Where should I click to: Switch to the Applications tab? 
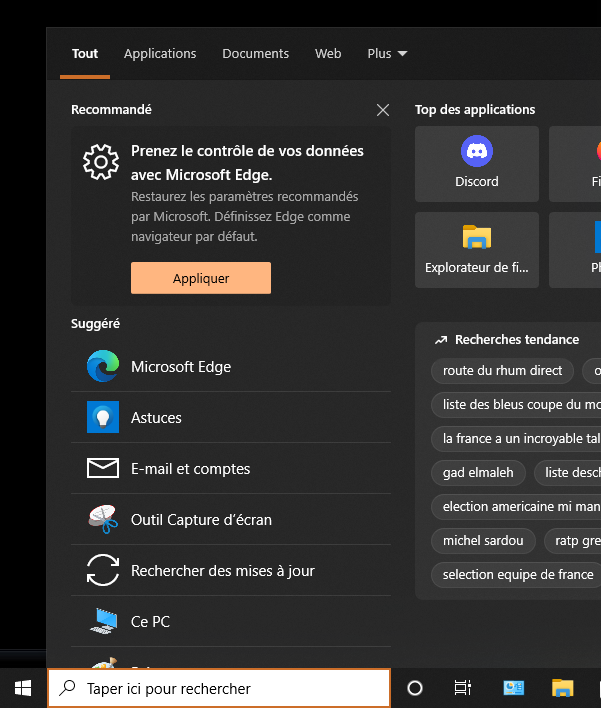click(x=160, y=54)
